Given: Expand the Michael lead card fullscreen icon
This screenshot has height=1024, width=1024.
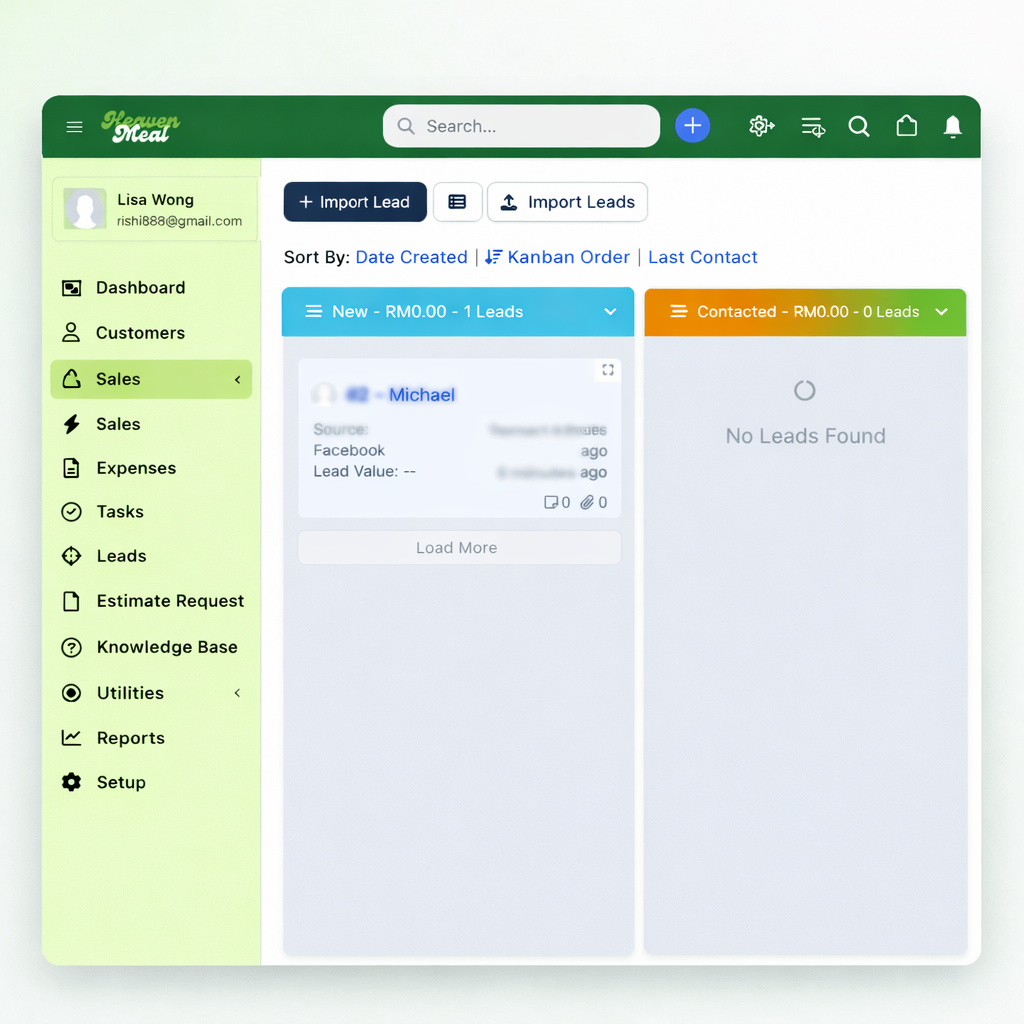Looking at the screenshot, I should coord(607,370).
